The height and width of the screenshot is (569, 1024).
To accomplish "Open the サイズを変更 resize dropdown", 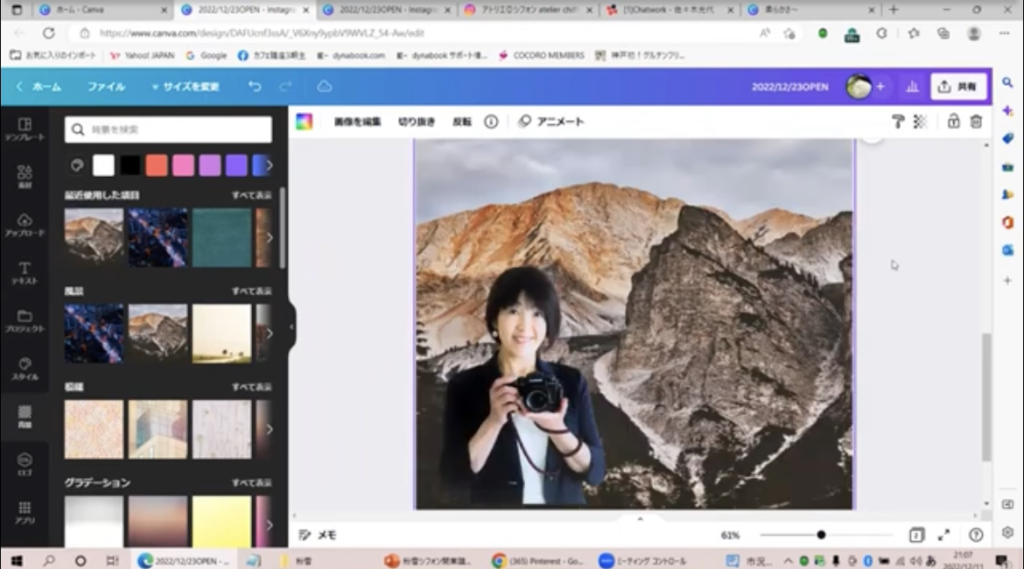I will [185, 87].
